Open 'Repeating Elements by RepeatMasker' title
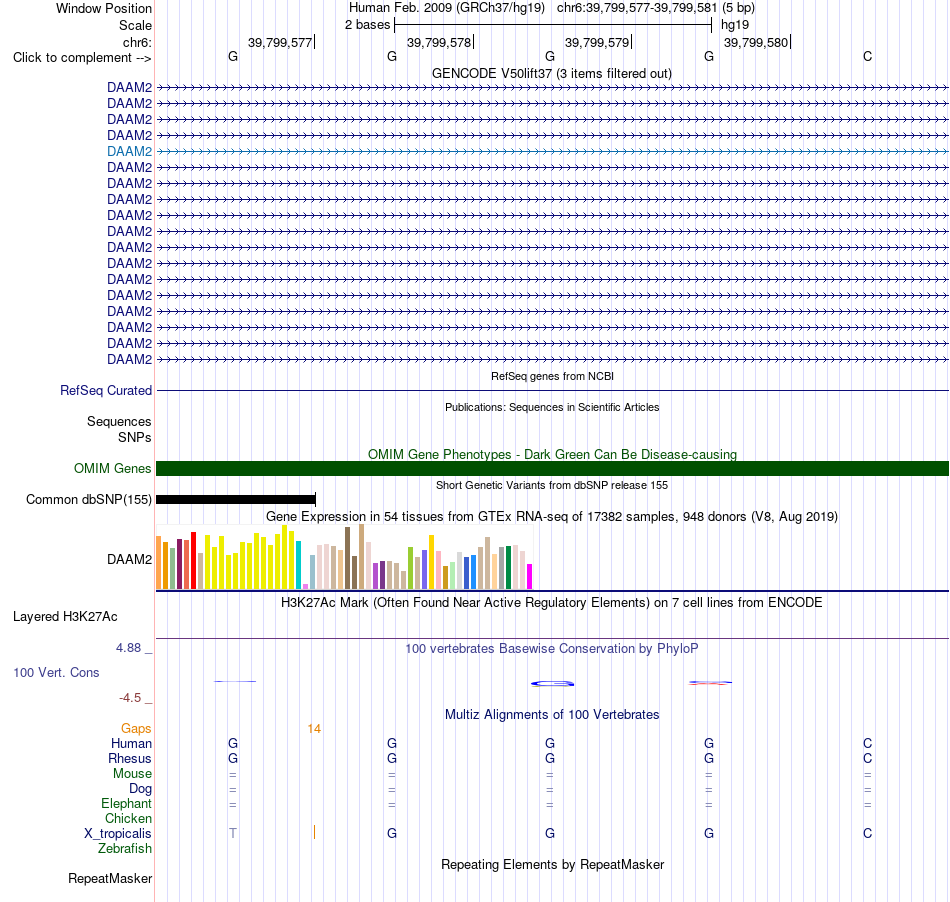 pyautogui.click(x=552, y=864)
